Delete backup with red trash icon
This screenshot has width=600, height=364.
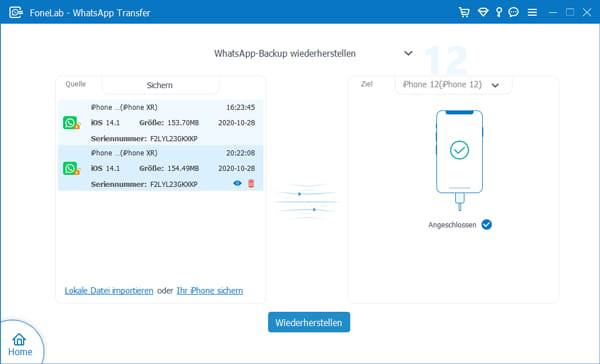251,183
